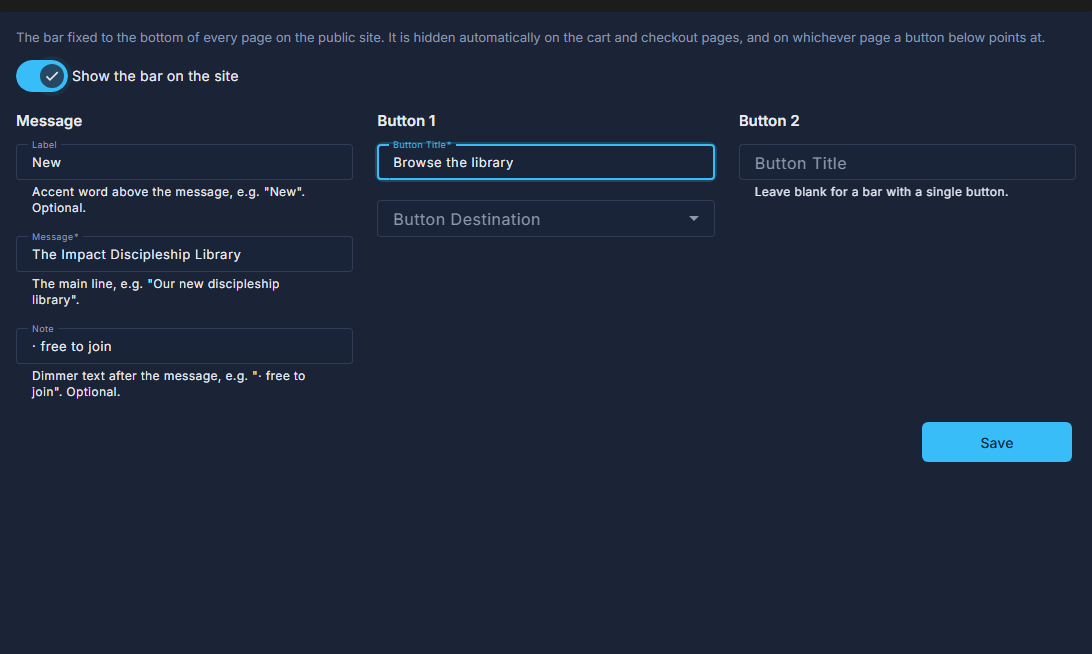Click the Show the bar on the site label
This screenshot has width=1092, height=654.
[155, 77]
